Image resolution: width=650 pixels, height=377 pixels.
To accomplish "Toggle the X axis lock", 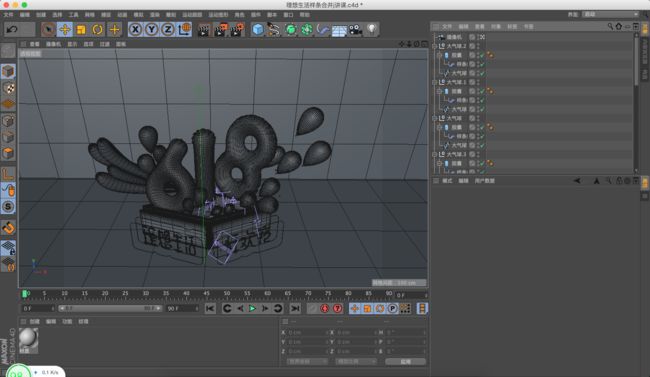I will click(x=135, y=29).
